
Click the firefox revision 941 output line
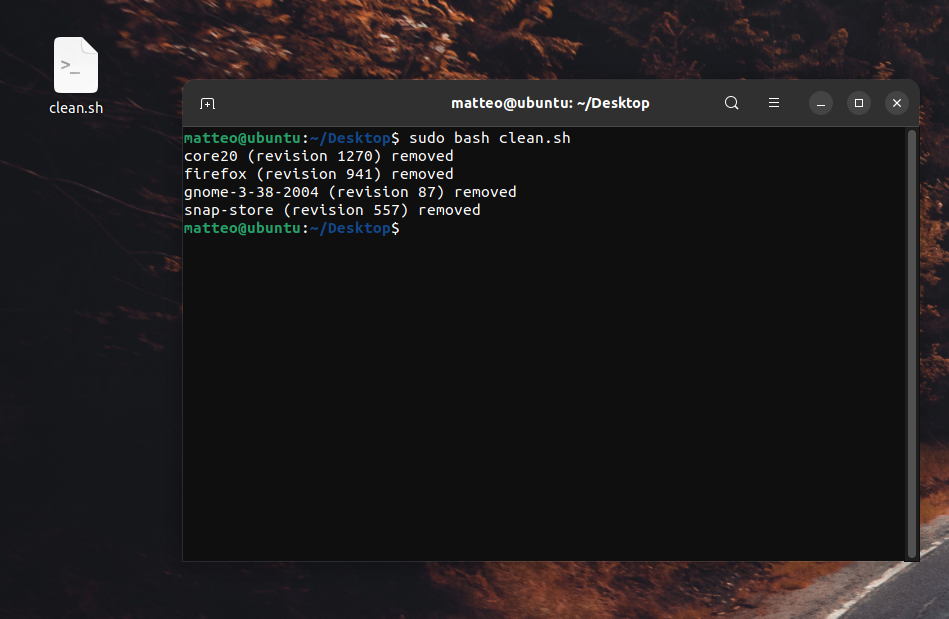pyautogui.click(x=318, y=174)
